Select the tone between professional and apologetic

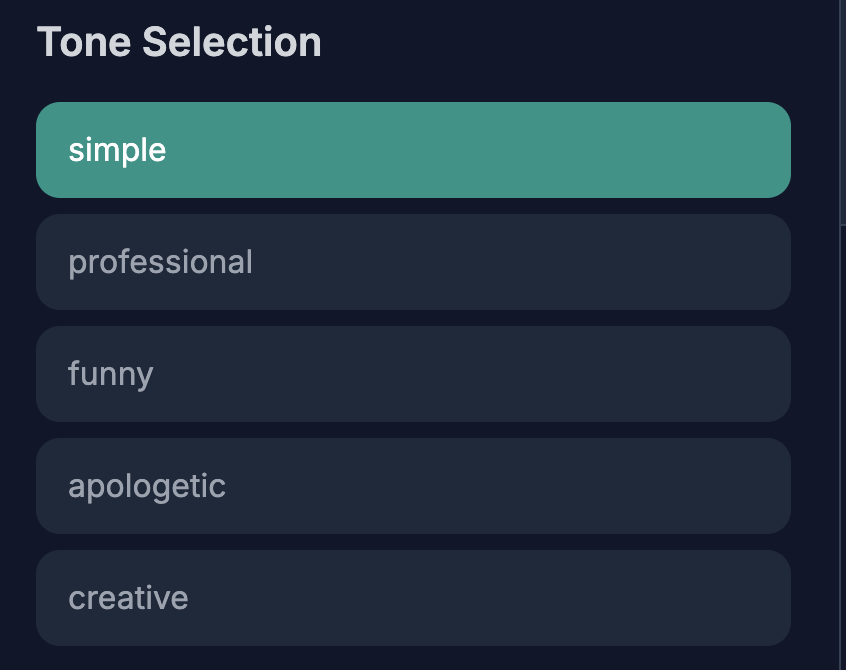413,374
